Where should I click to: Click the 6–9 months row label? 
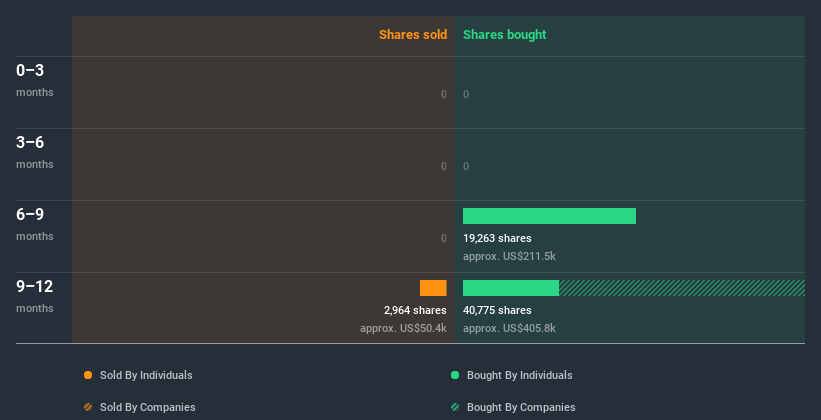click(35, 224)
